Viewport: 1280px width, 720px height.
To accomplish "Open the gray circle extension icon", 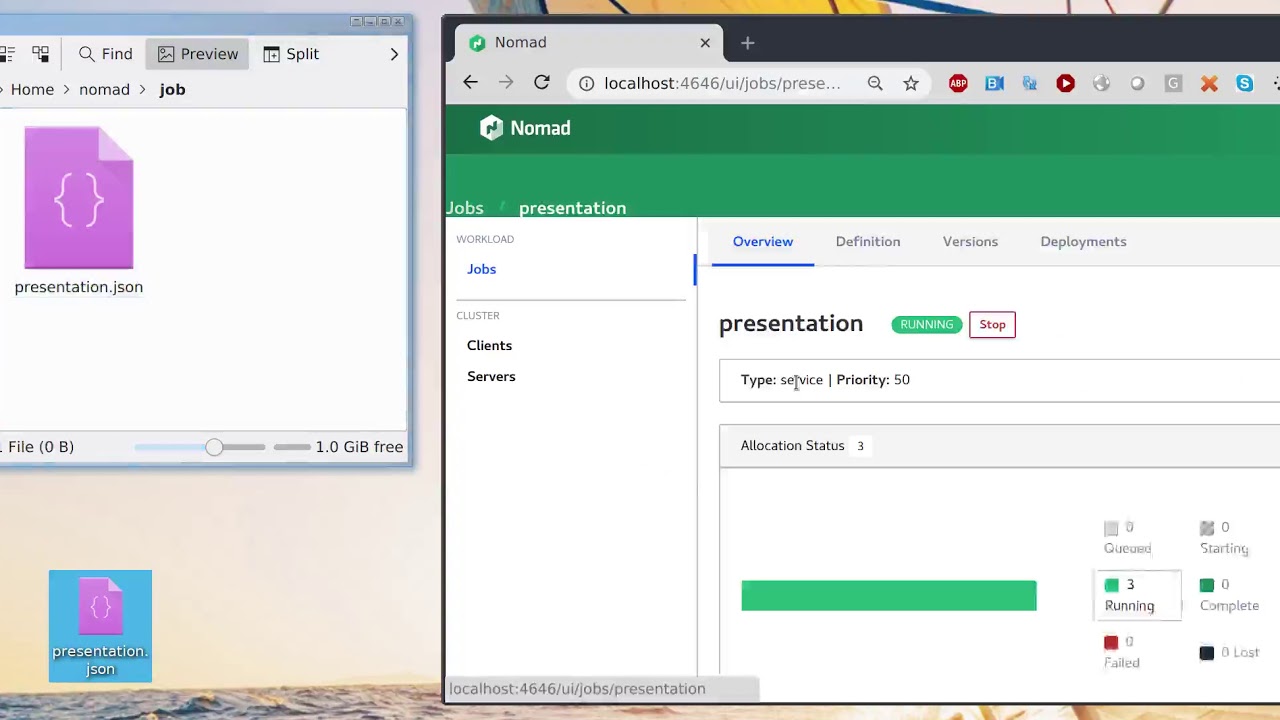I will pyautogui.click(x=1137, y=84).
